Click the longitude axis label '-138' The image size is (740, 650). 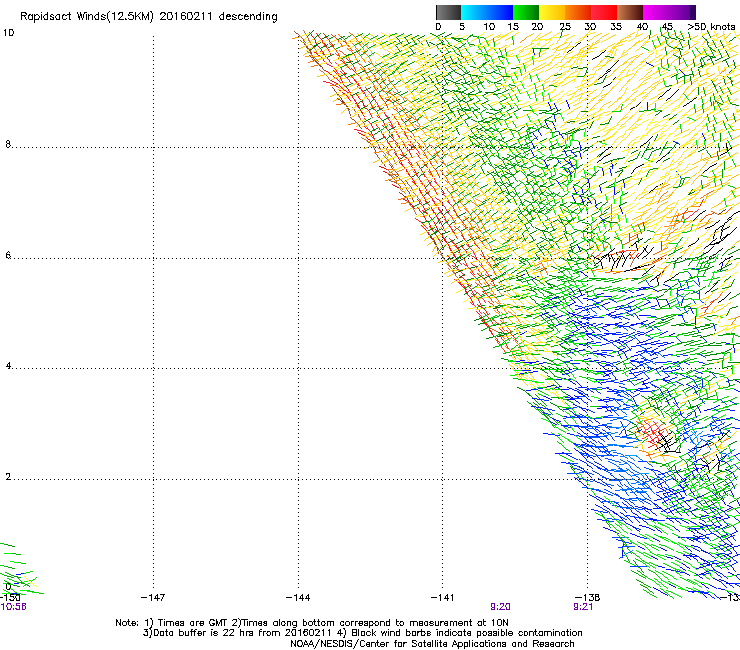pyautogui.click(x=587, y=598)
